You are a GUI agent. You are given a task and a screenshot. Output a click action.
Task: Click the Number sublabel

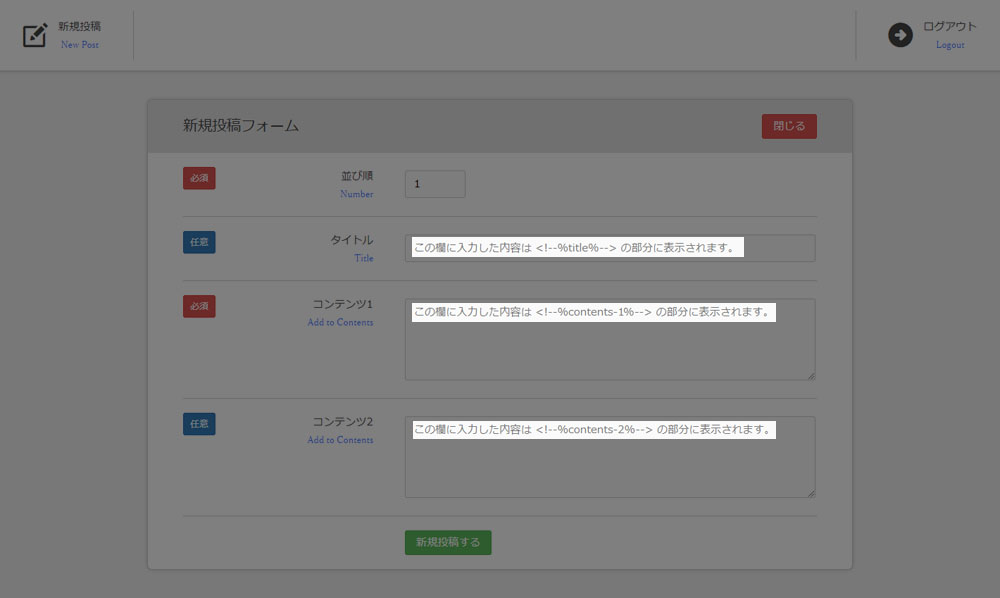point(357,194)
